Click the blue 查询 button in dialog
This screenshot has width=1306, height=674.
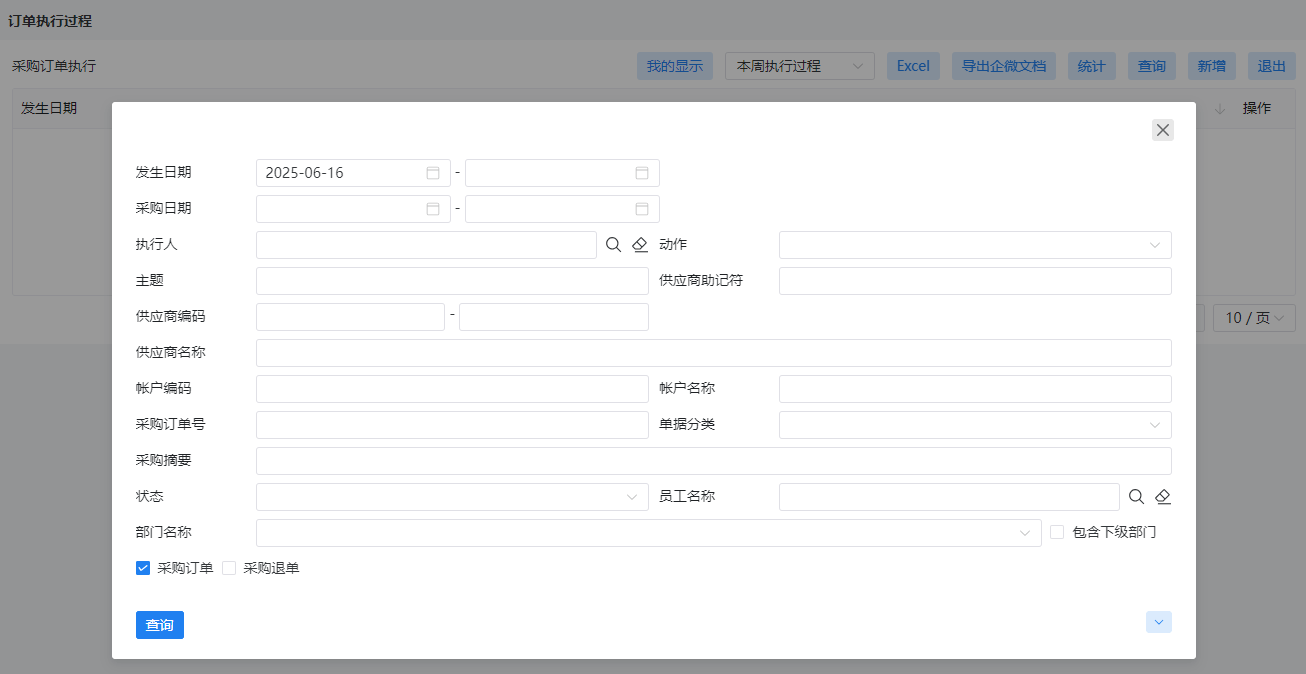pyautogui.click(x=160, y=625)
